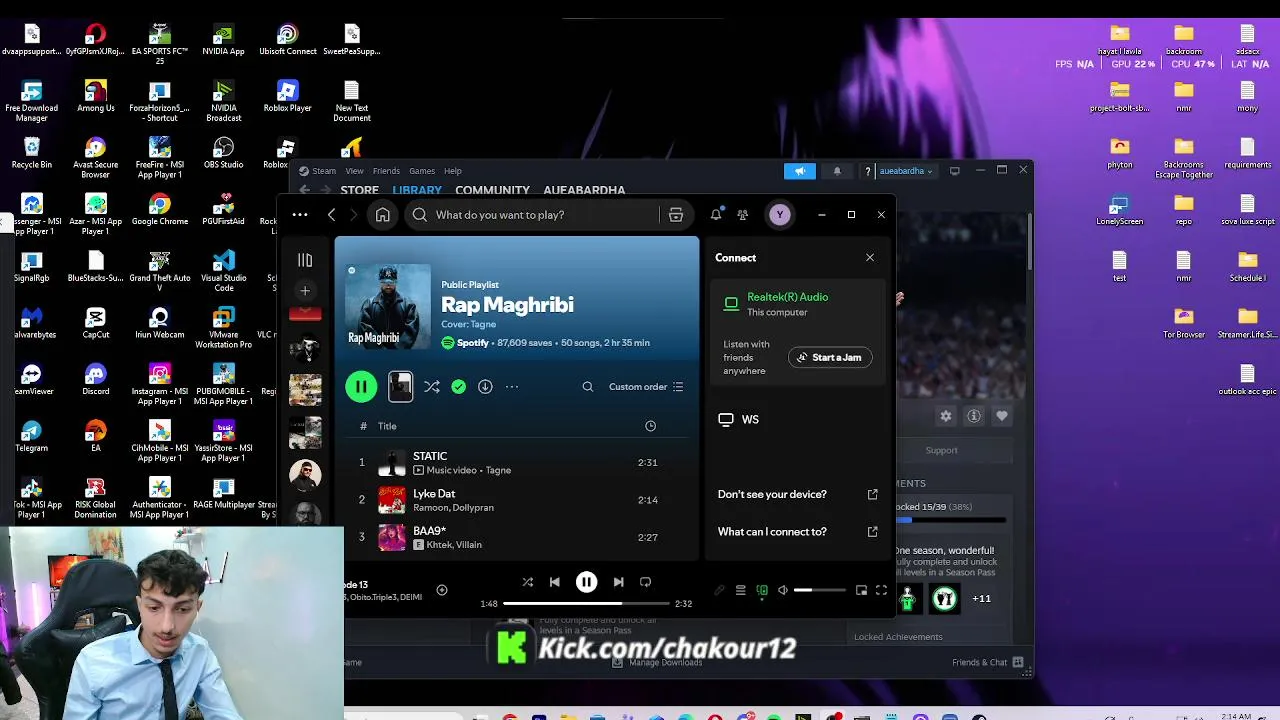
Task: Toggle the saved-to-library green checkmark
Action: click(x=458, y=386)
